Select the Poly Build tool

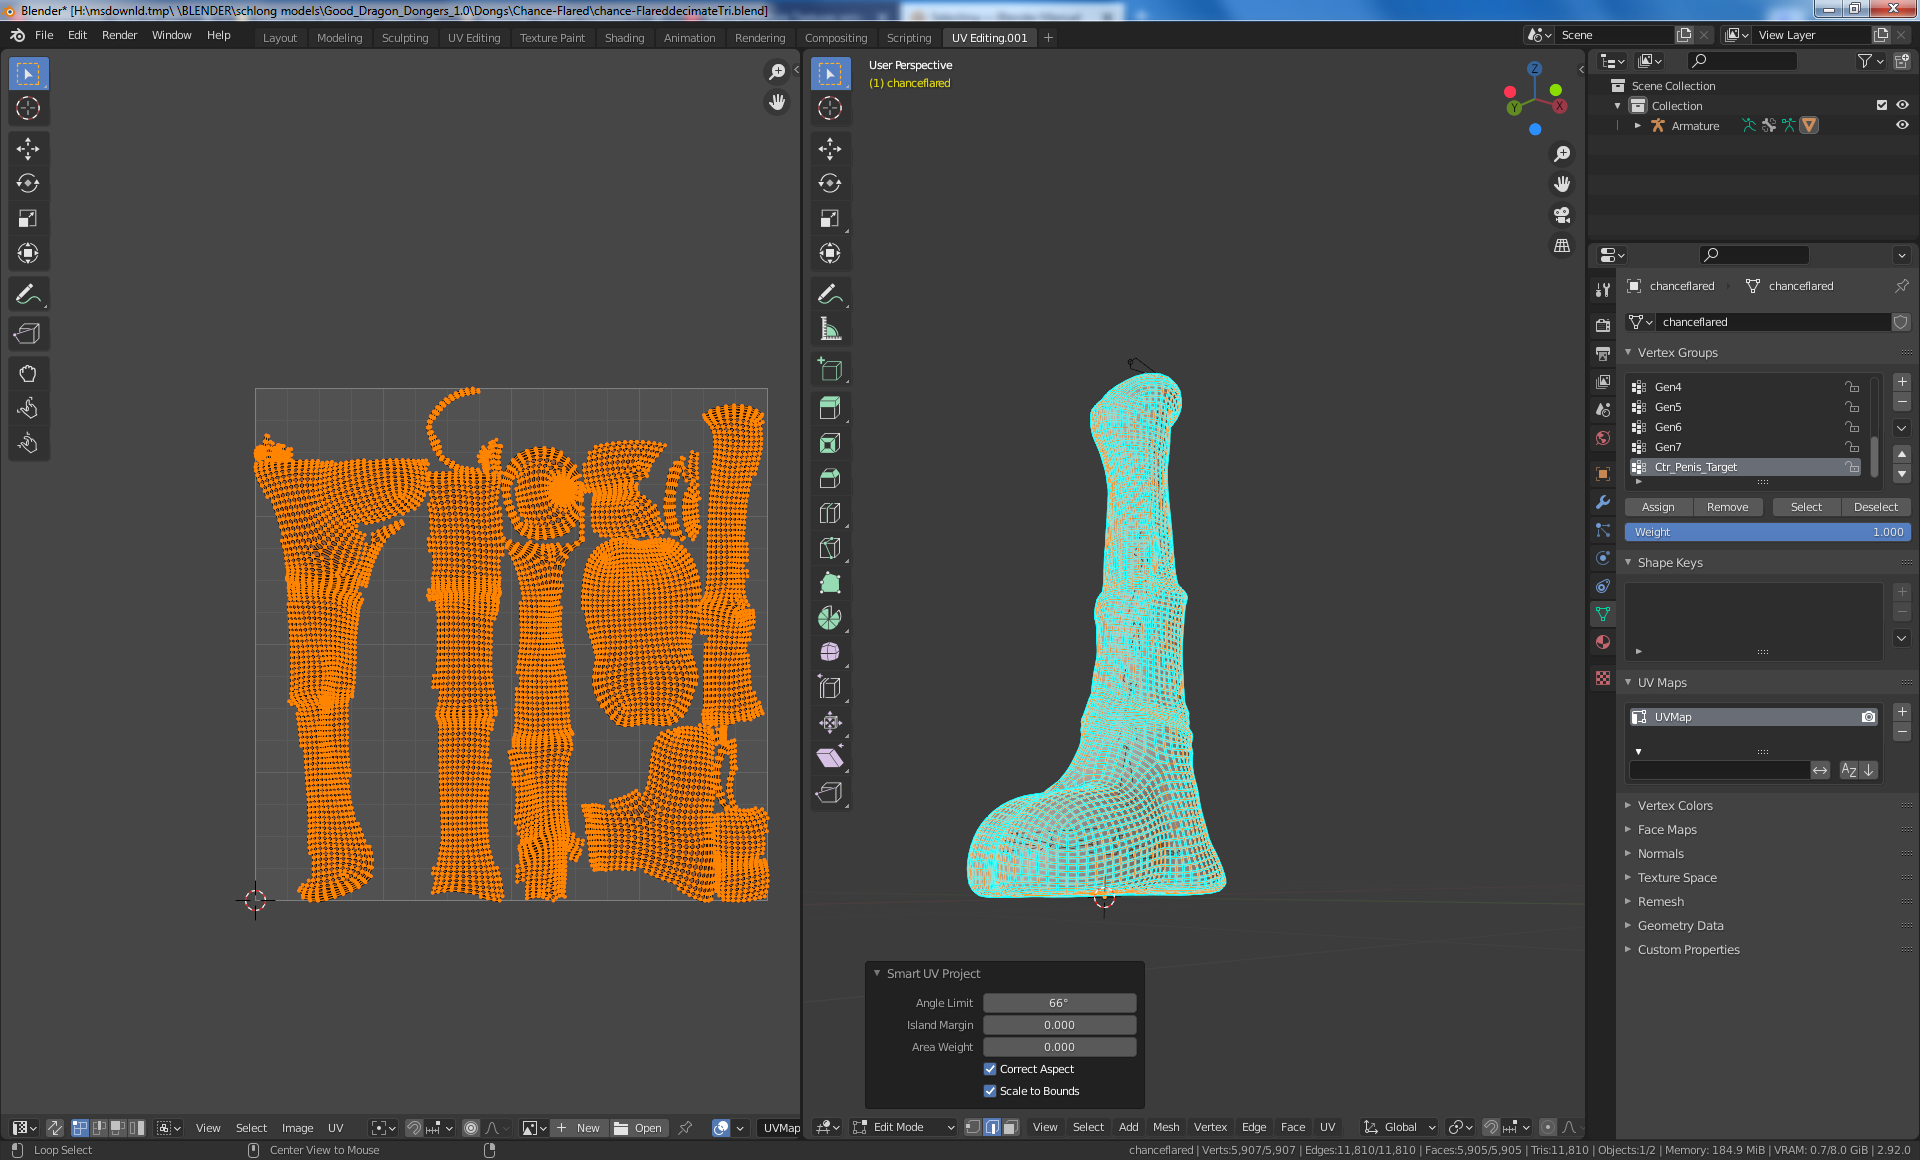(x=830, y=583)
